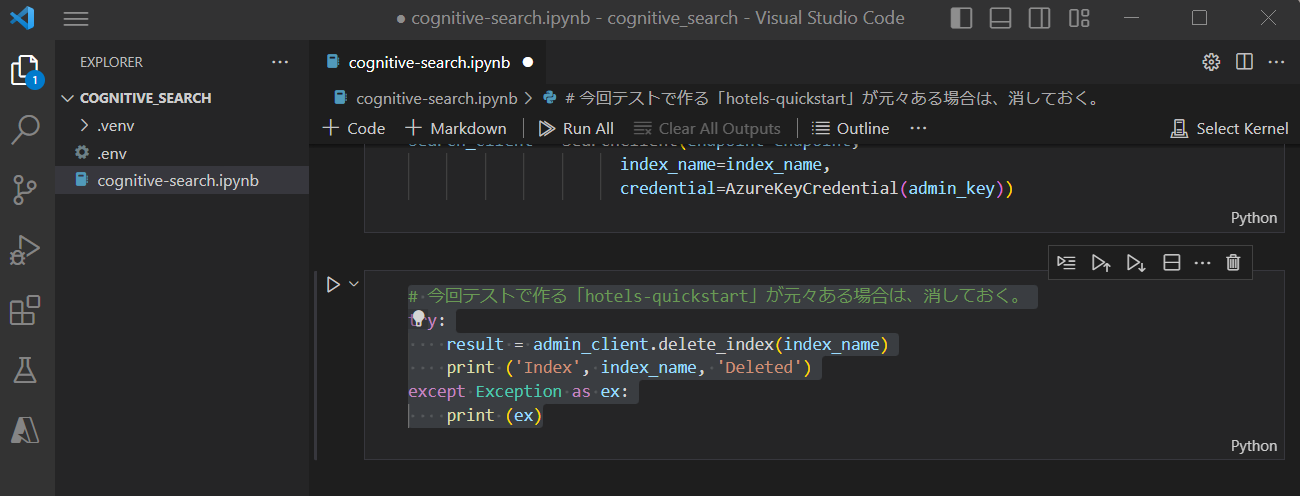Execute above cells icon

tap(1101, 262)
